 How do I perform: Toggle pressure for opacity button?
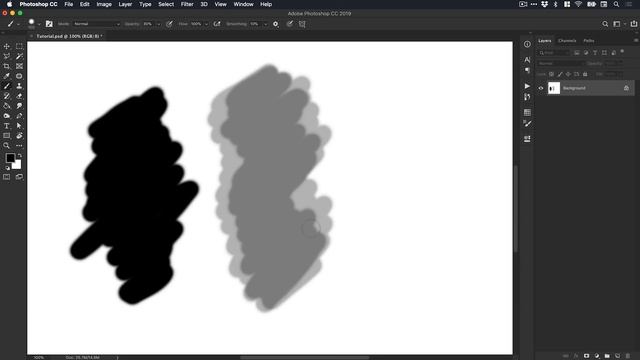[169, 24]
